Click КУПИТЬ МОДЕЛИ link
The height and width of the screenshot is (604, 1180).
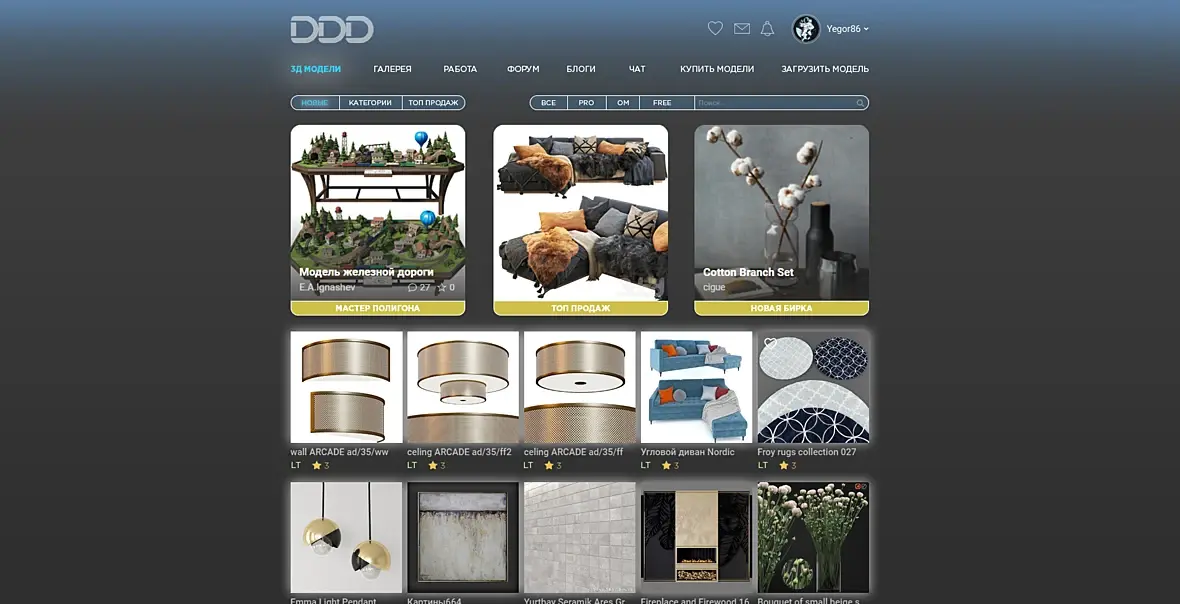click(717, 68)
